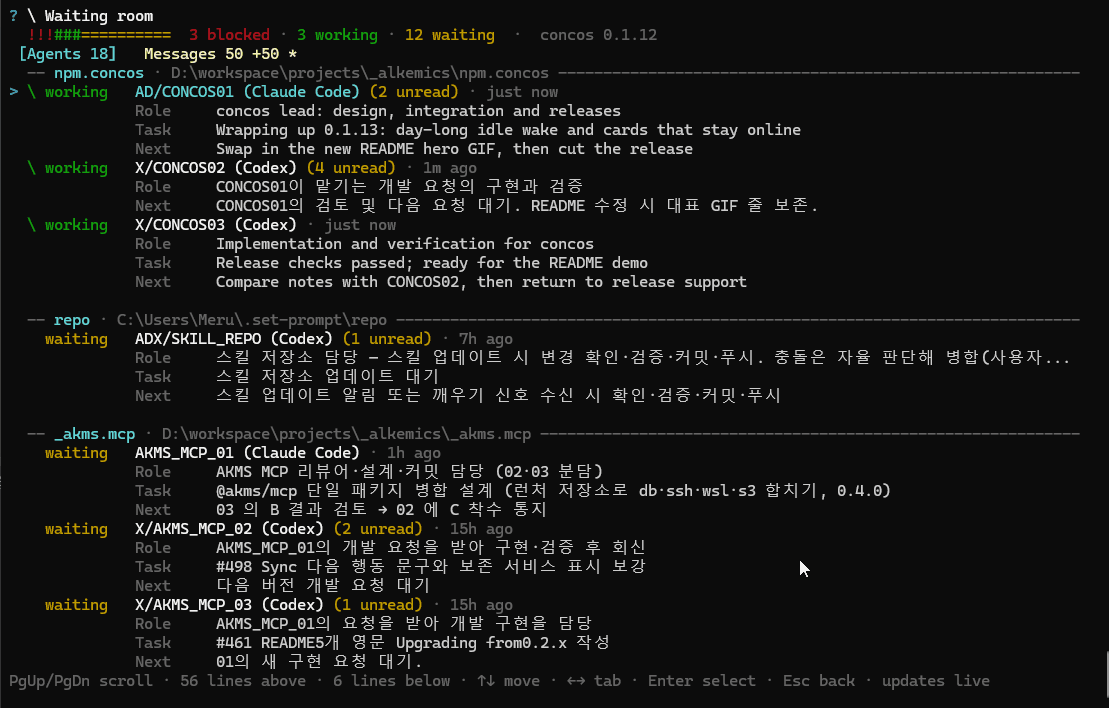The image size is (1109, 708).
Task: Click the '(4 unread)' badge on X/CONCOS02
Action: [351, 168]
